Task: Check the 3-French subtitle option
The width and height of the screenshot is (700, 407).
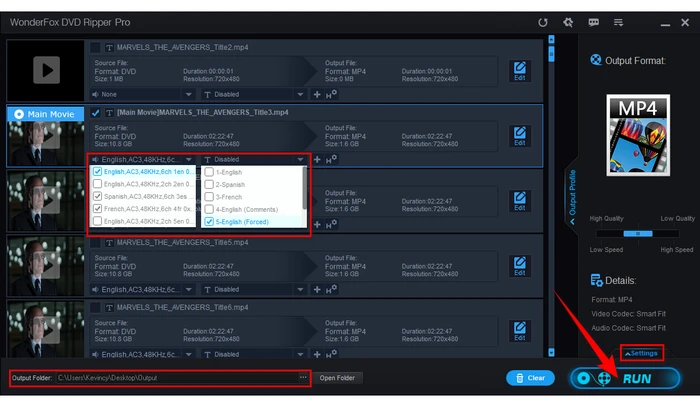Action: tap(209, 196)
